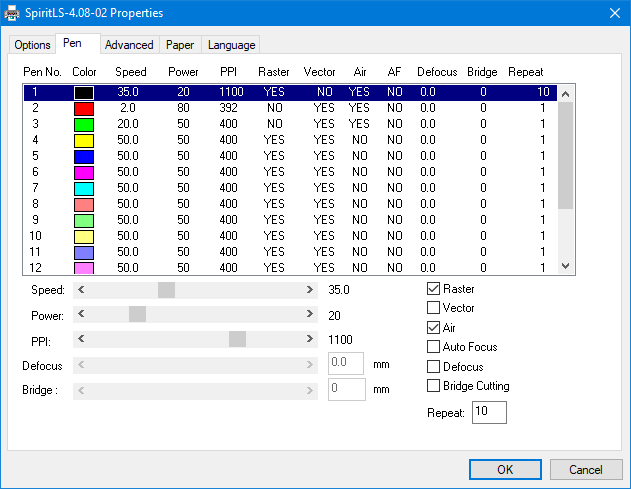Click the Repeat value 10 in pen 1 row
This screenshot has height=489, width=631.
pyautogui.click(x=543, y=92)
